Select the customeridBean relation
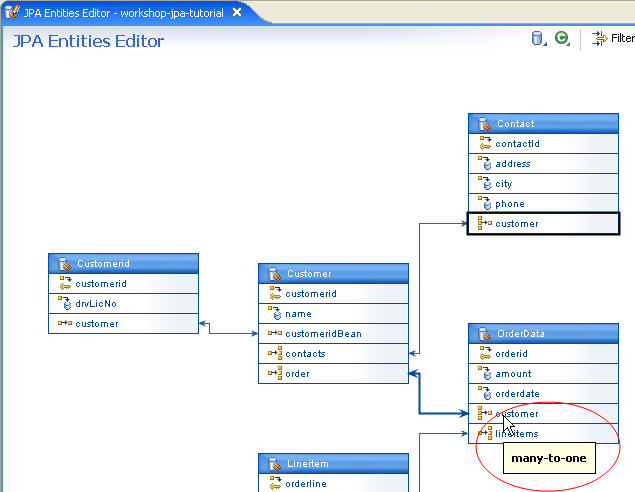The height and width of the screenshot is (492, 635). (333, 334)
